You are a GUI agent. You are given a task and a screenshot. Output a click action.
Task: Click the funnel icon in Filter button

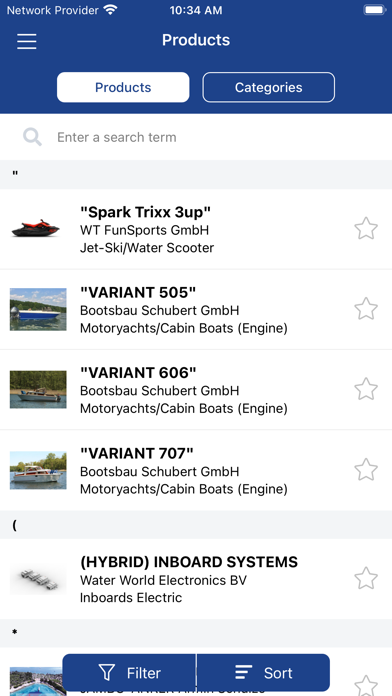[x=107, y=673]
